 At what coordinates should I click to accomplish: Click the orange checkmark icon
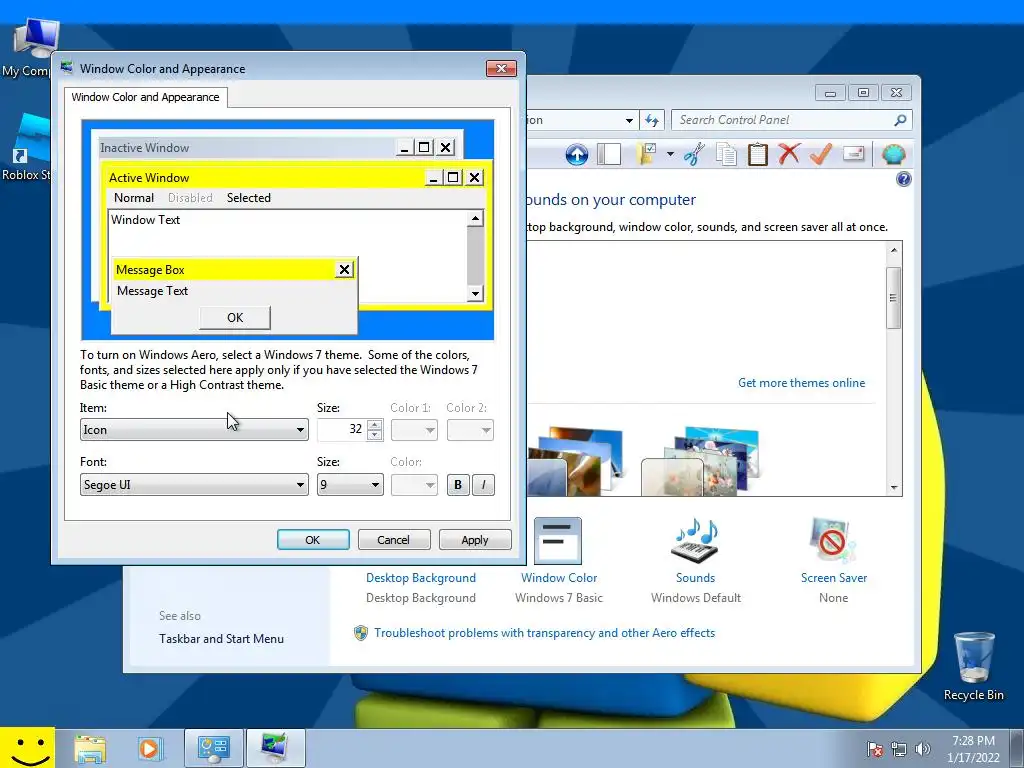point(821,155)
